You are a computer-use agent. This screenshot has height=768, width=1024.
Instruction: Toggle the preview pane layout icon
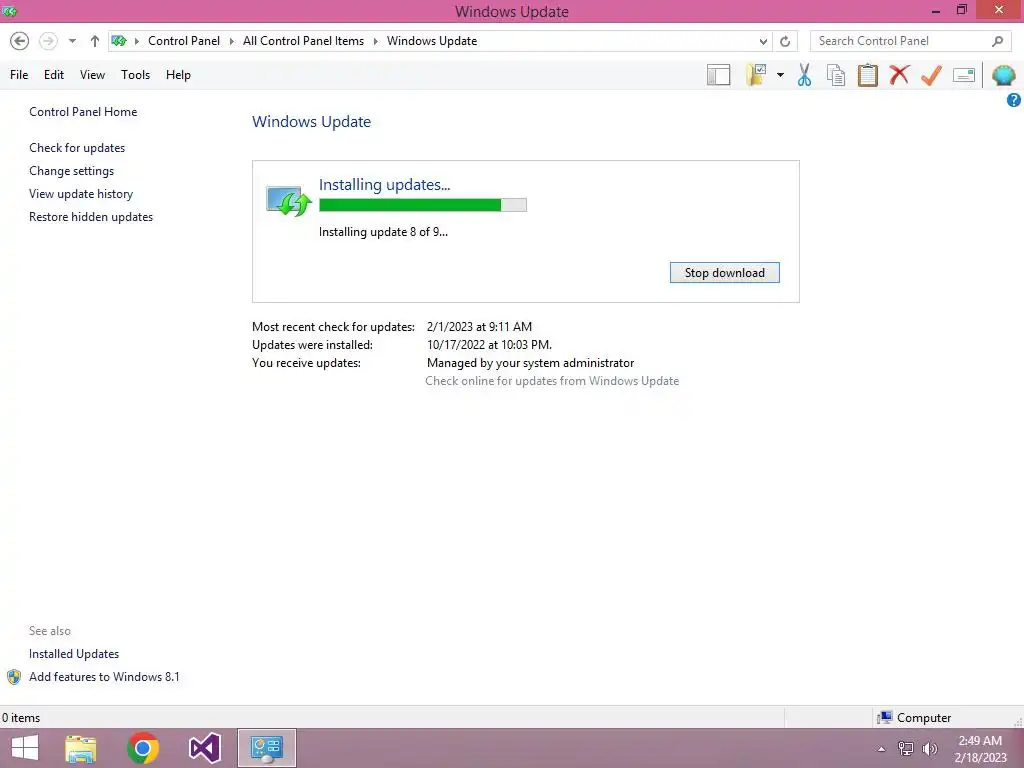pos(718,75)
